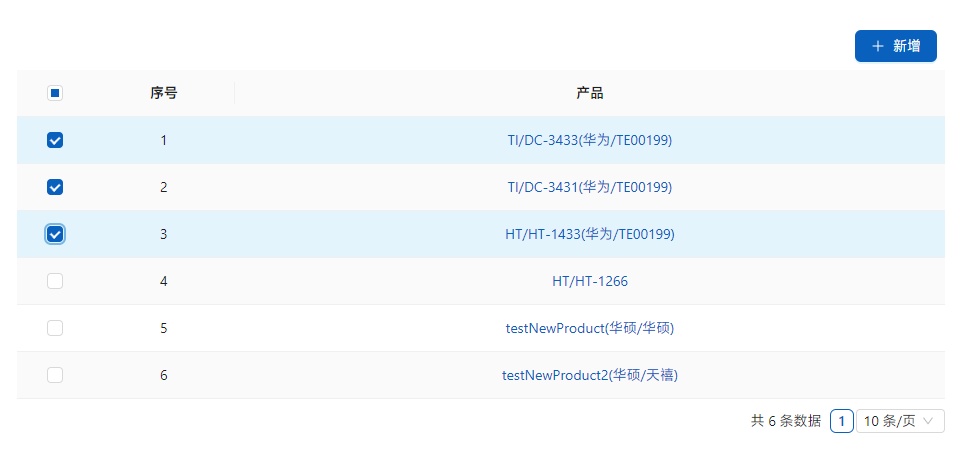Uncheck the checkbox for row 3
The image size is (963, 458).
55,234
